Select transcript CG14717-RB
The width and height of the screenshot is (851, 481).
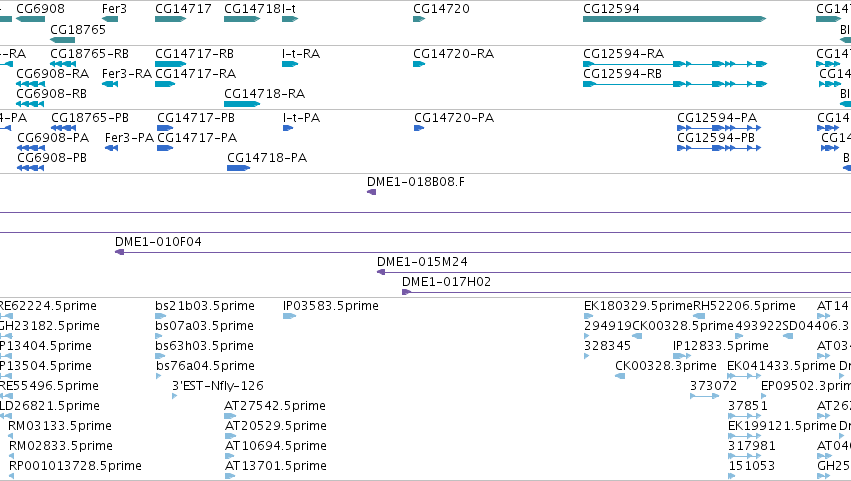tap(194, 54)
